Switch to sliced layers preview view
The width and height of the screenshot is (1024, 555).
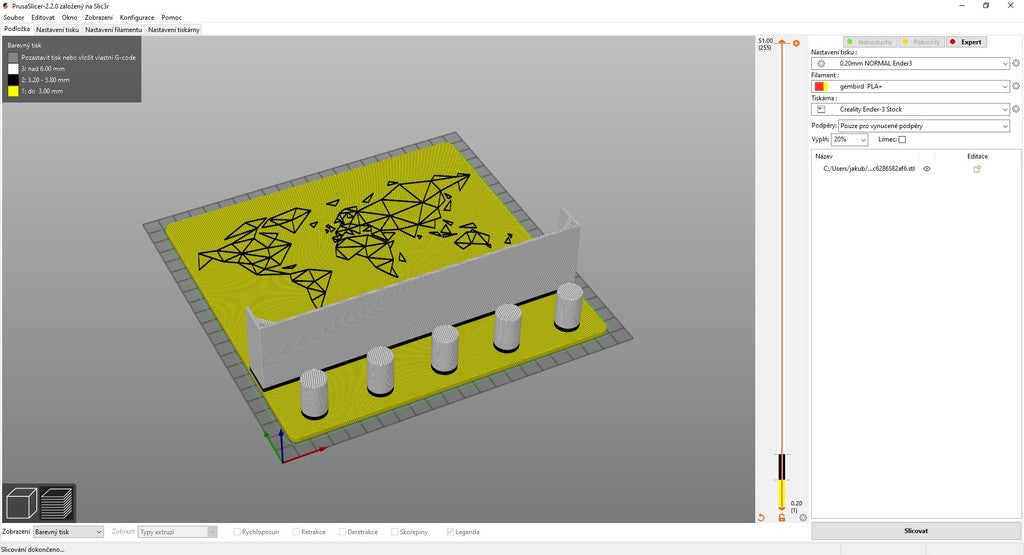point(57,503)
